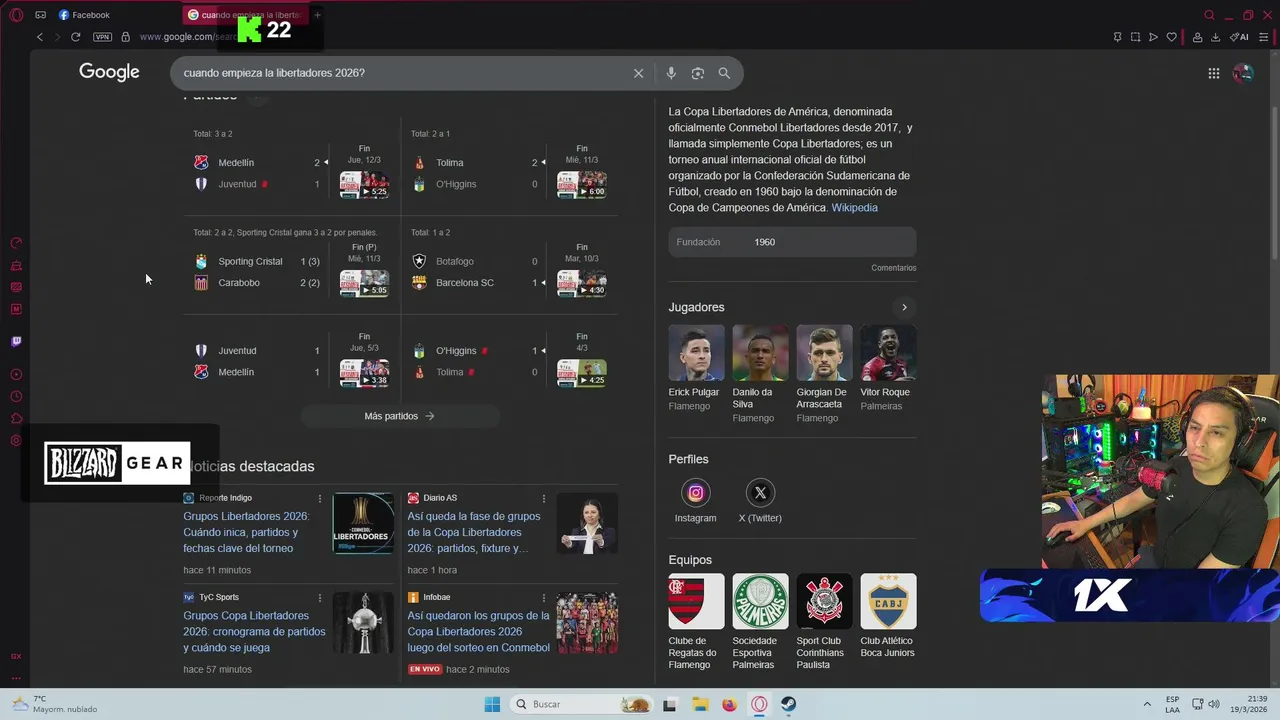Open the X (Twitter) profile
Screen dimensions: 1280x720
[x=760, y=502]
